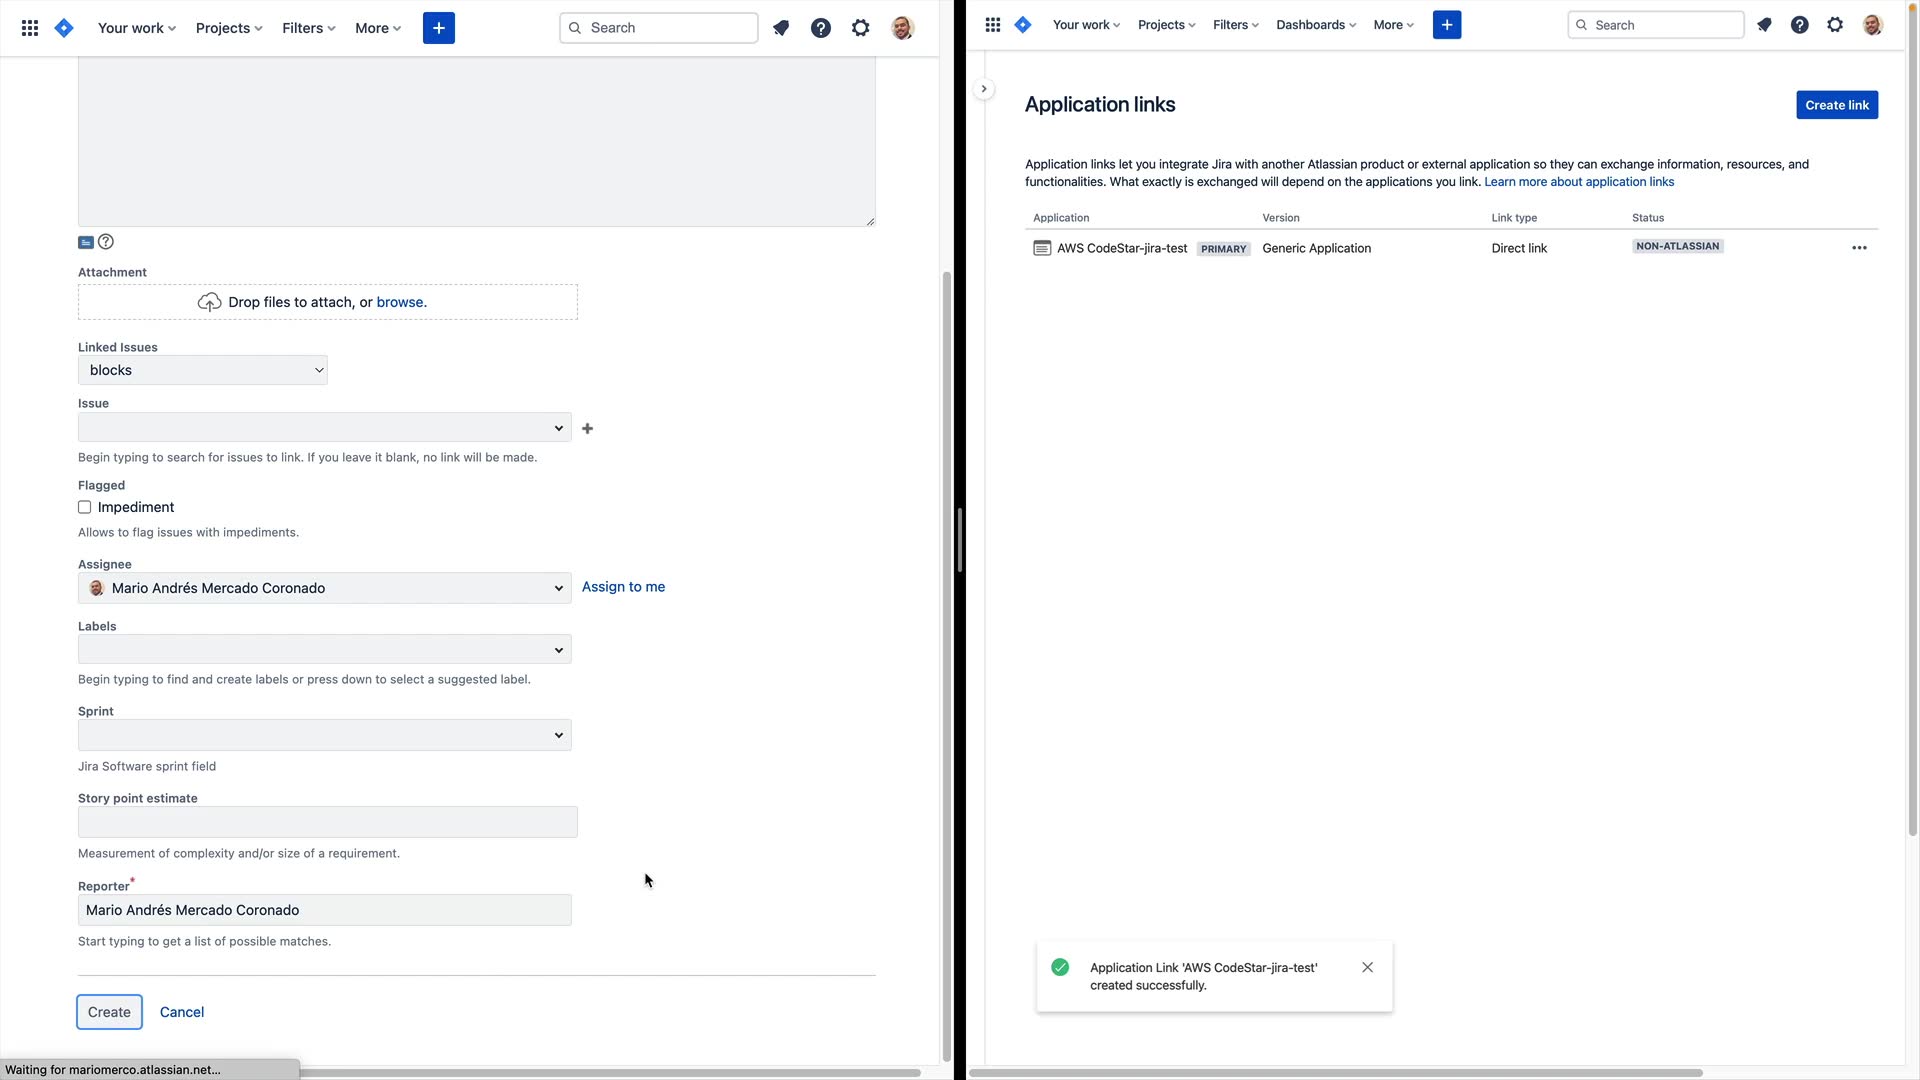Open actions menu for AWS CodeStar-jira-test
Screen dimensions: 1920x1080
pos(1859,248)
